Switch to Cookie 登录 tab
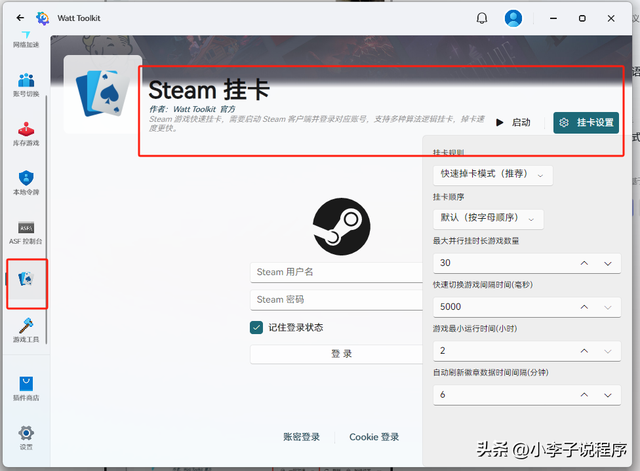The height and width of the screenshot is (471, 640). pos(374,437)
